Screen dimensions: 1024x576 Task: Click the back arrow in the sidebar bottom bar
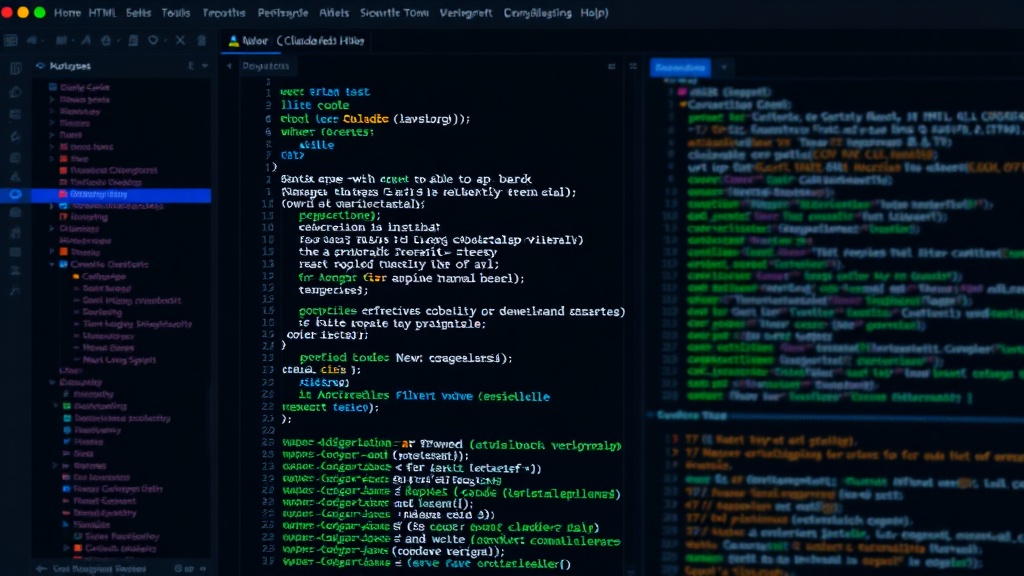pos(41,569)
